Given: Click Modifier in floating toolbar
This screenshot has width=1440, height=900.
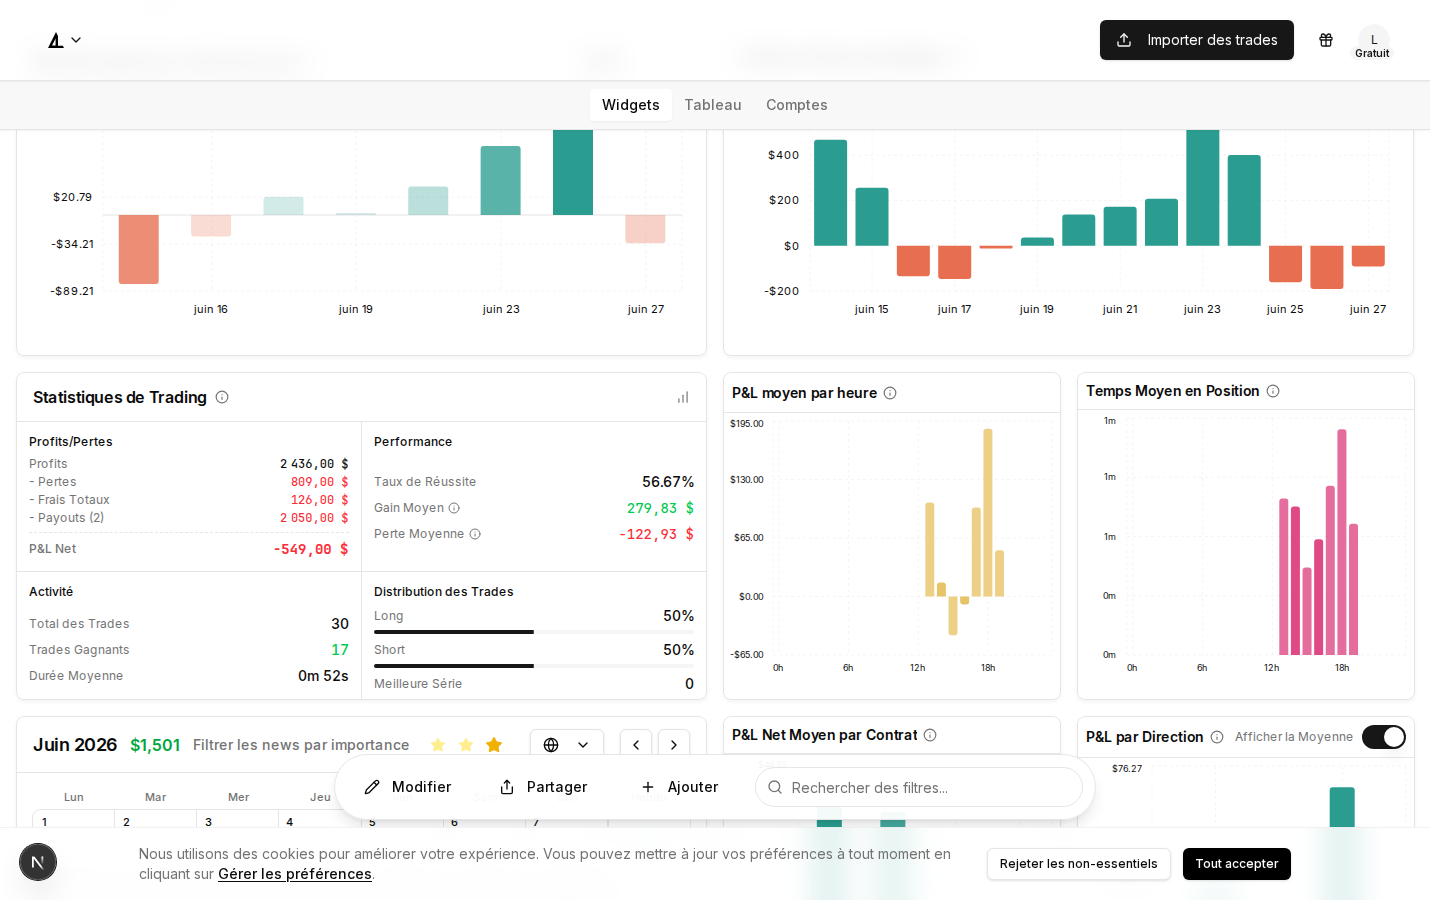Looking at the screenshot, I should (x=408, y=787).
